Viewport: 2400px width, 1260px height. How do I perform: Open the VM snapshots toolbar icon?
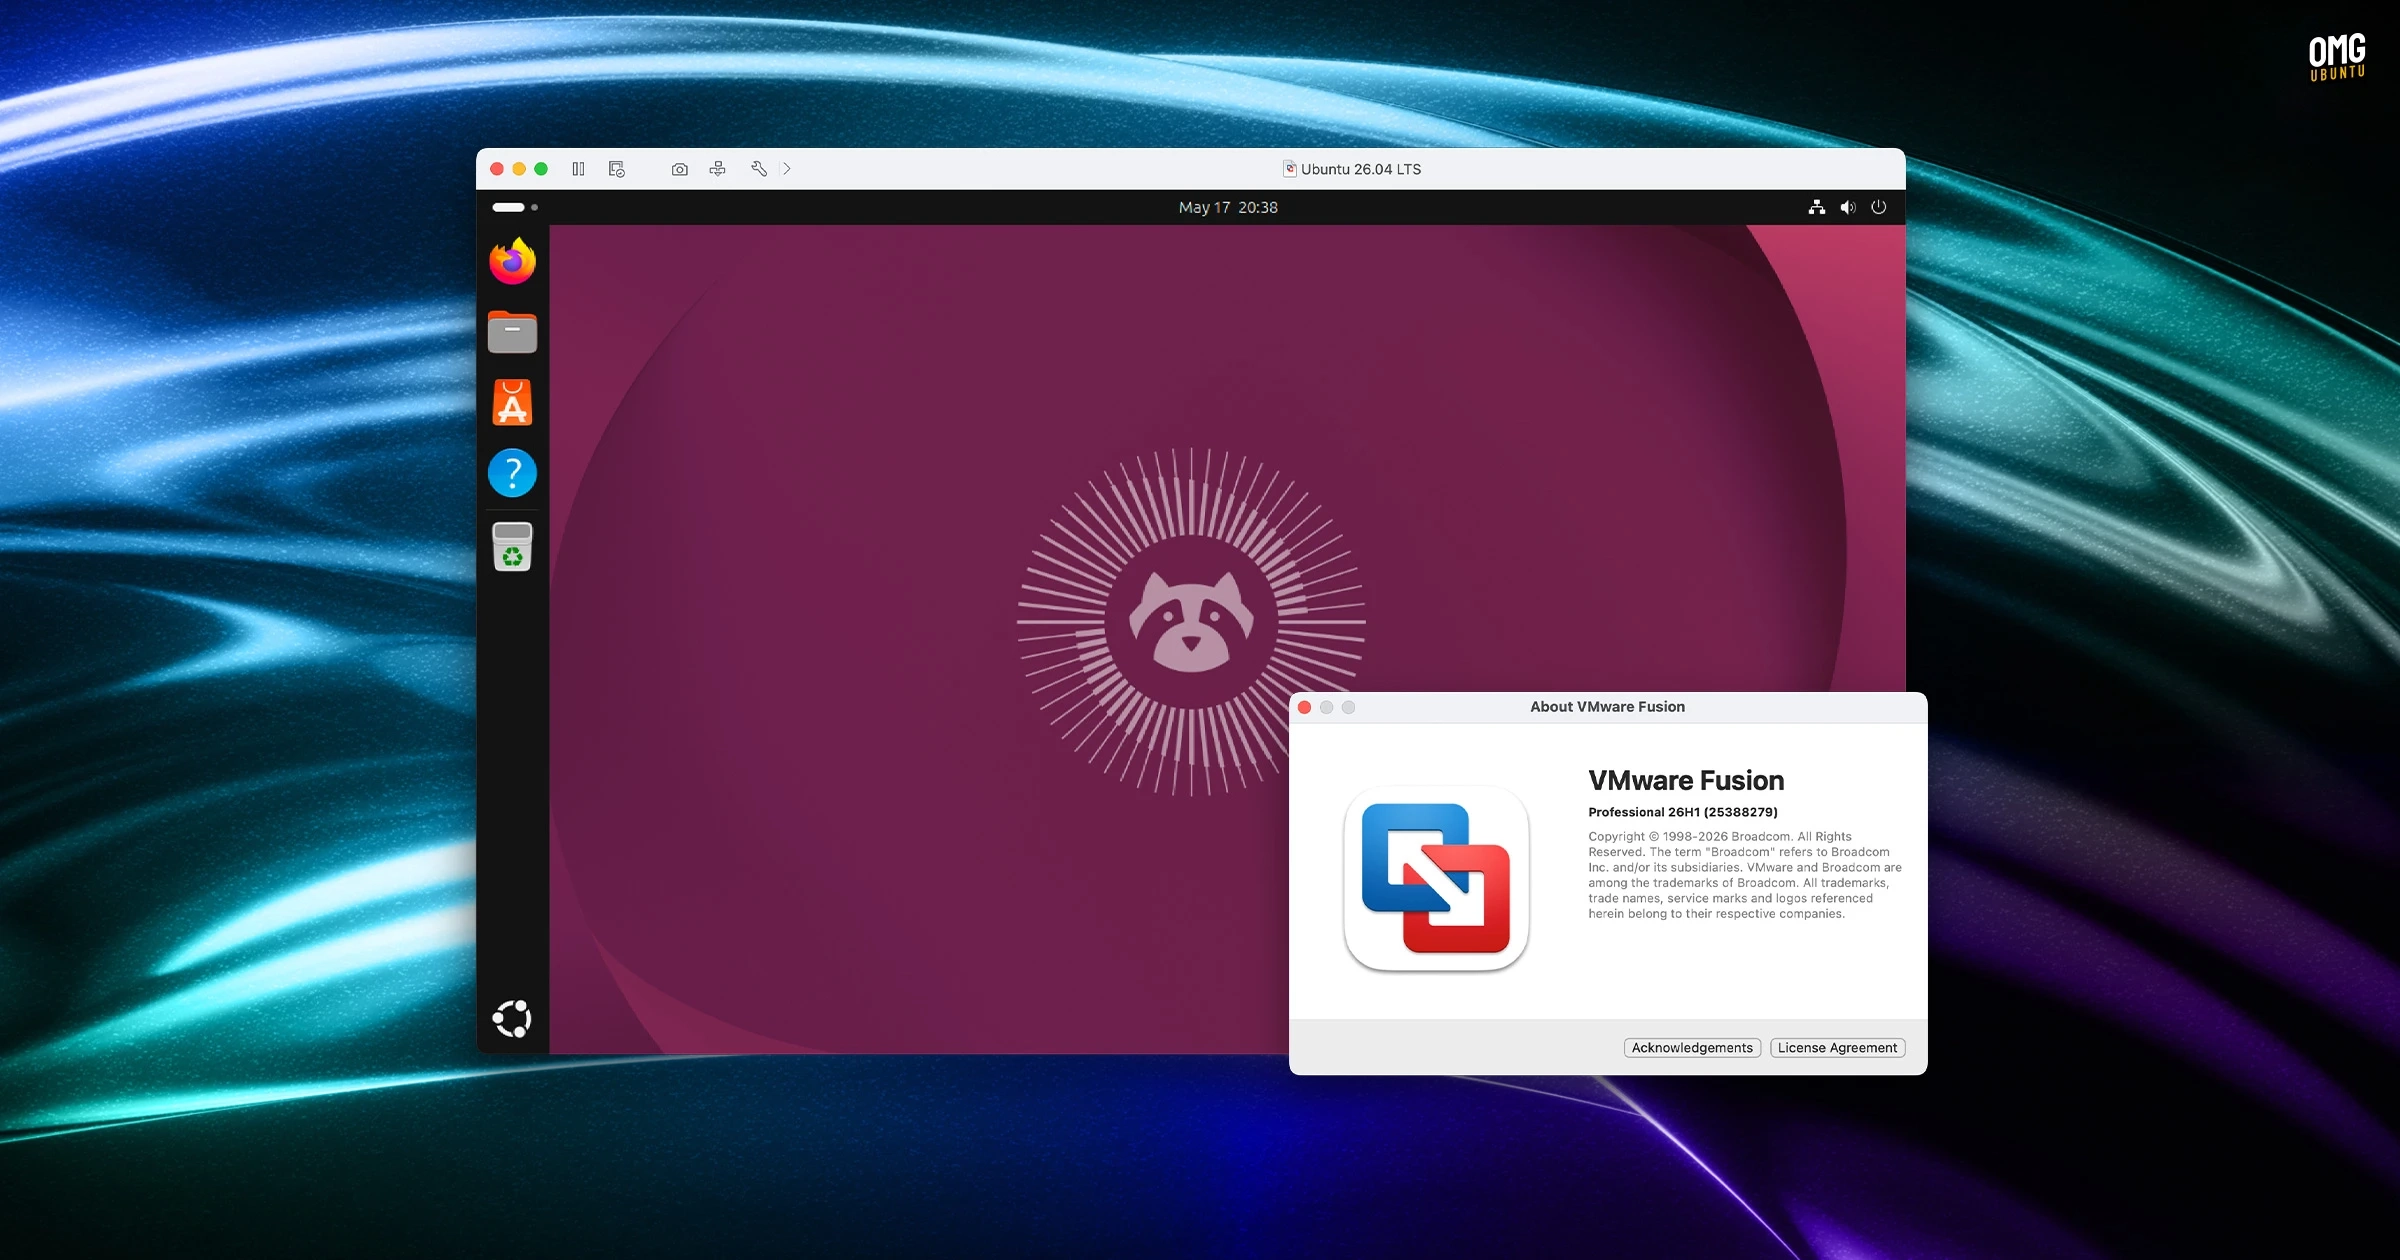tap(617, 169)
